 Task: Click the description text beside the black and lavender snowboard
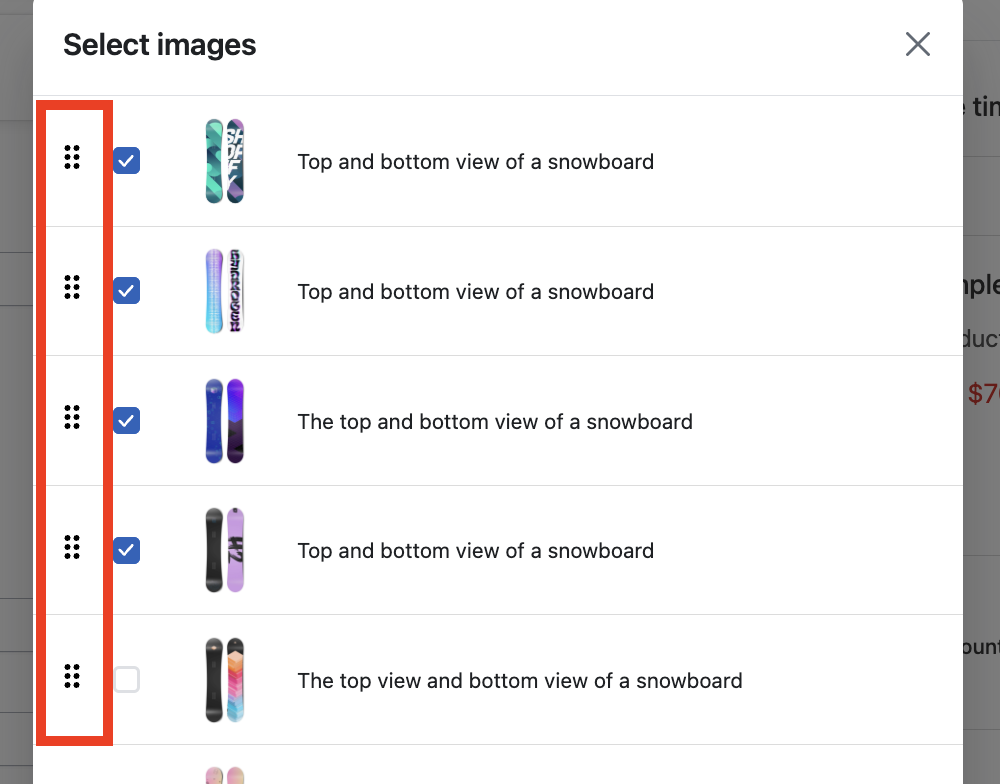476,551
